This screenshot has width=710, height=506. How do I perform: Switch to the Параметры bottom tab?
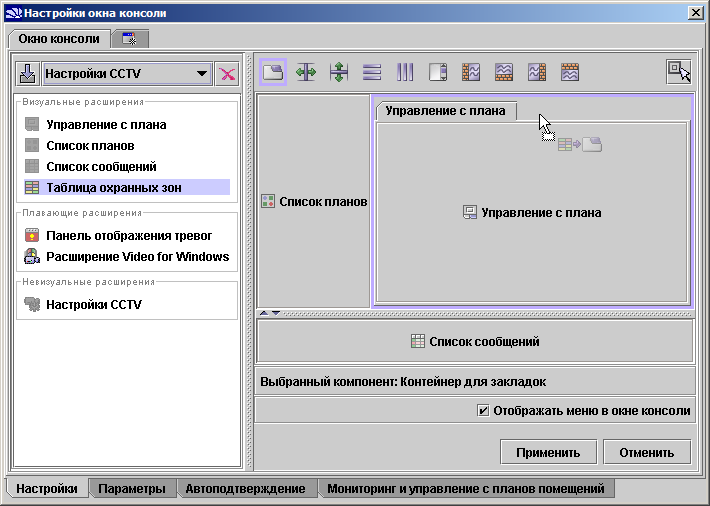pyautogui.click(x=132, y=489)
